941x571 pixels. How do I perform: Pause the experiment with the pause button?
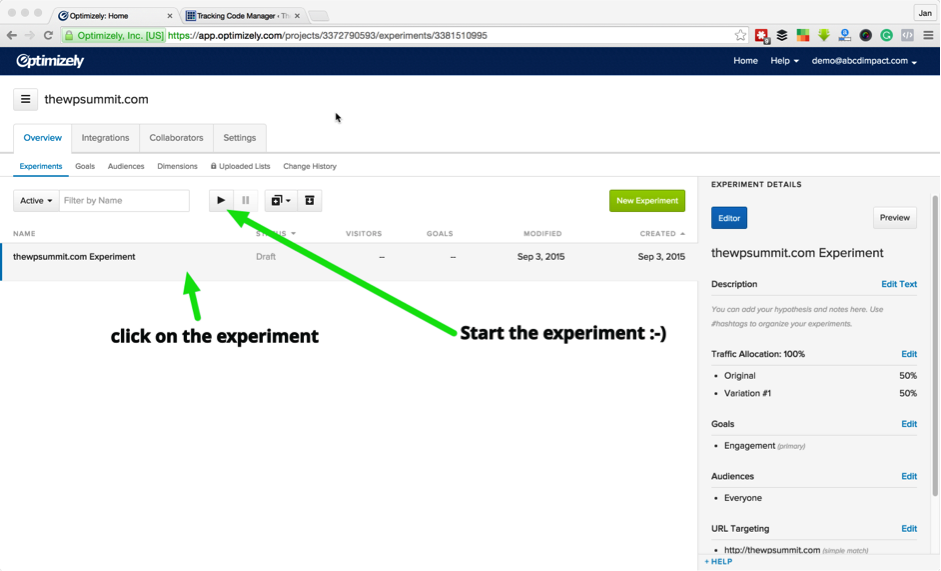tap(245, 201)
